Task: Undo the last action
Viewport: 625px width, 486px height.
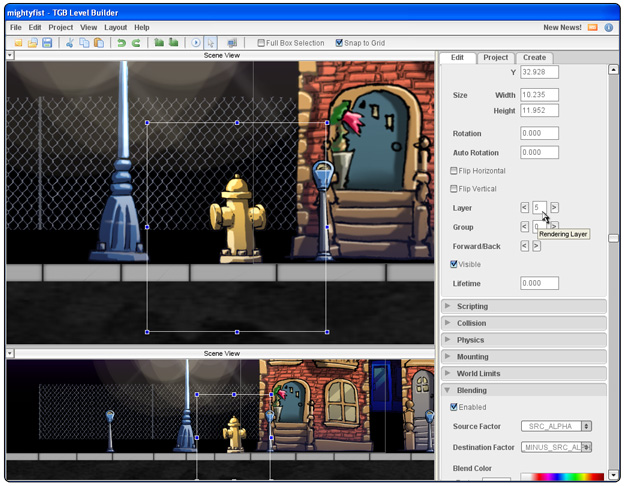Action: [122, 43]
